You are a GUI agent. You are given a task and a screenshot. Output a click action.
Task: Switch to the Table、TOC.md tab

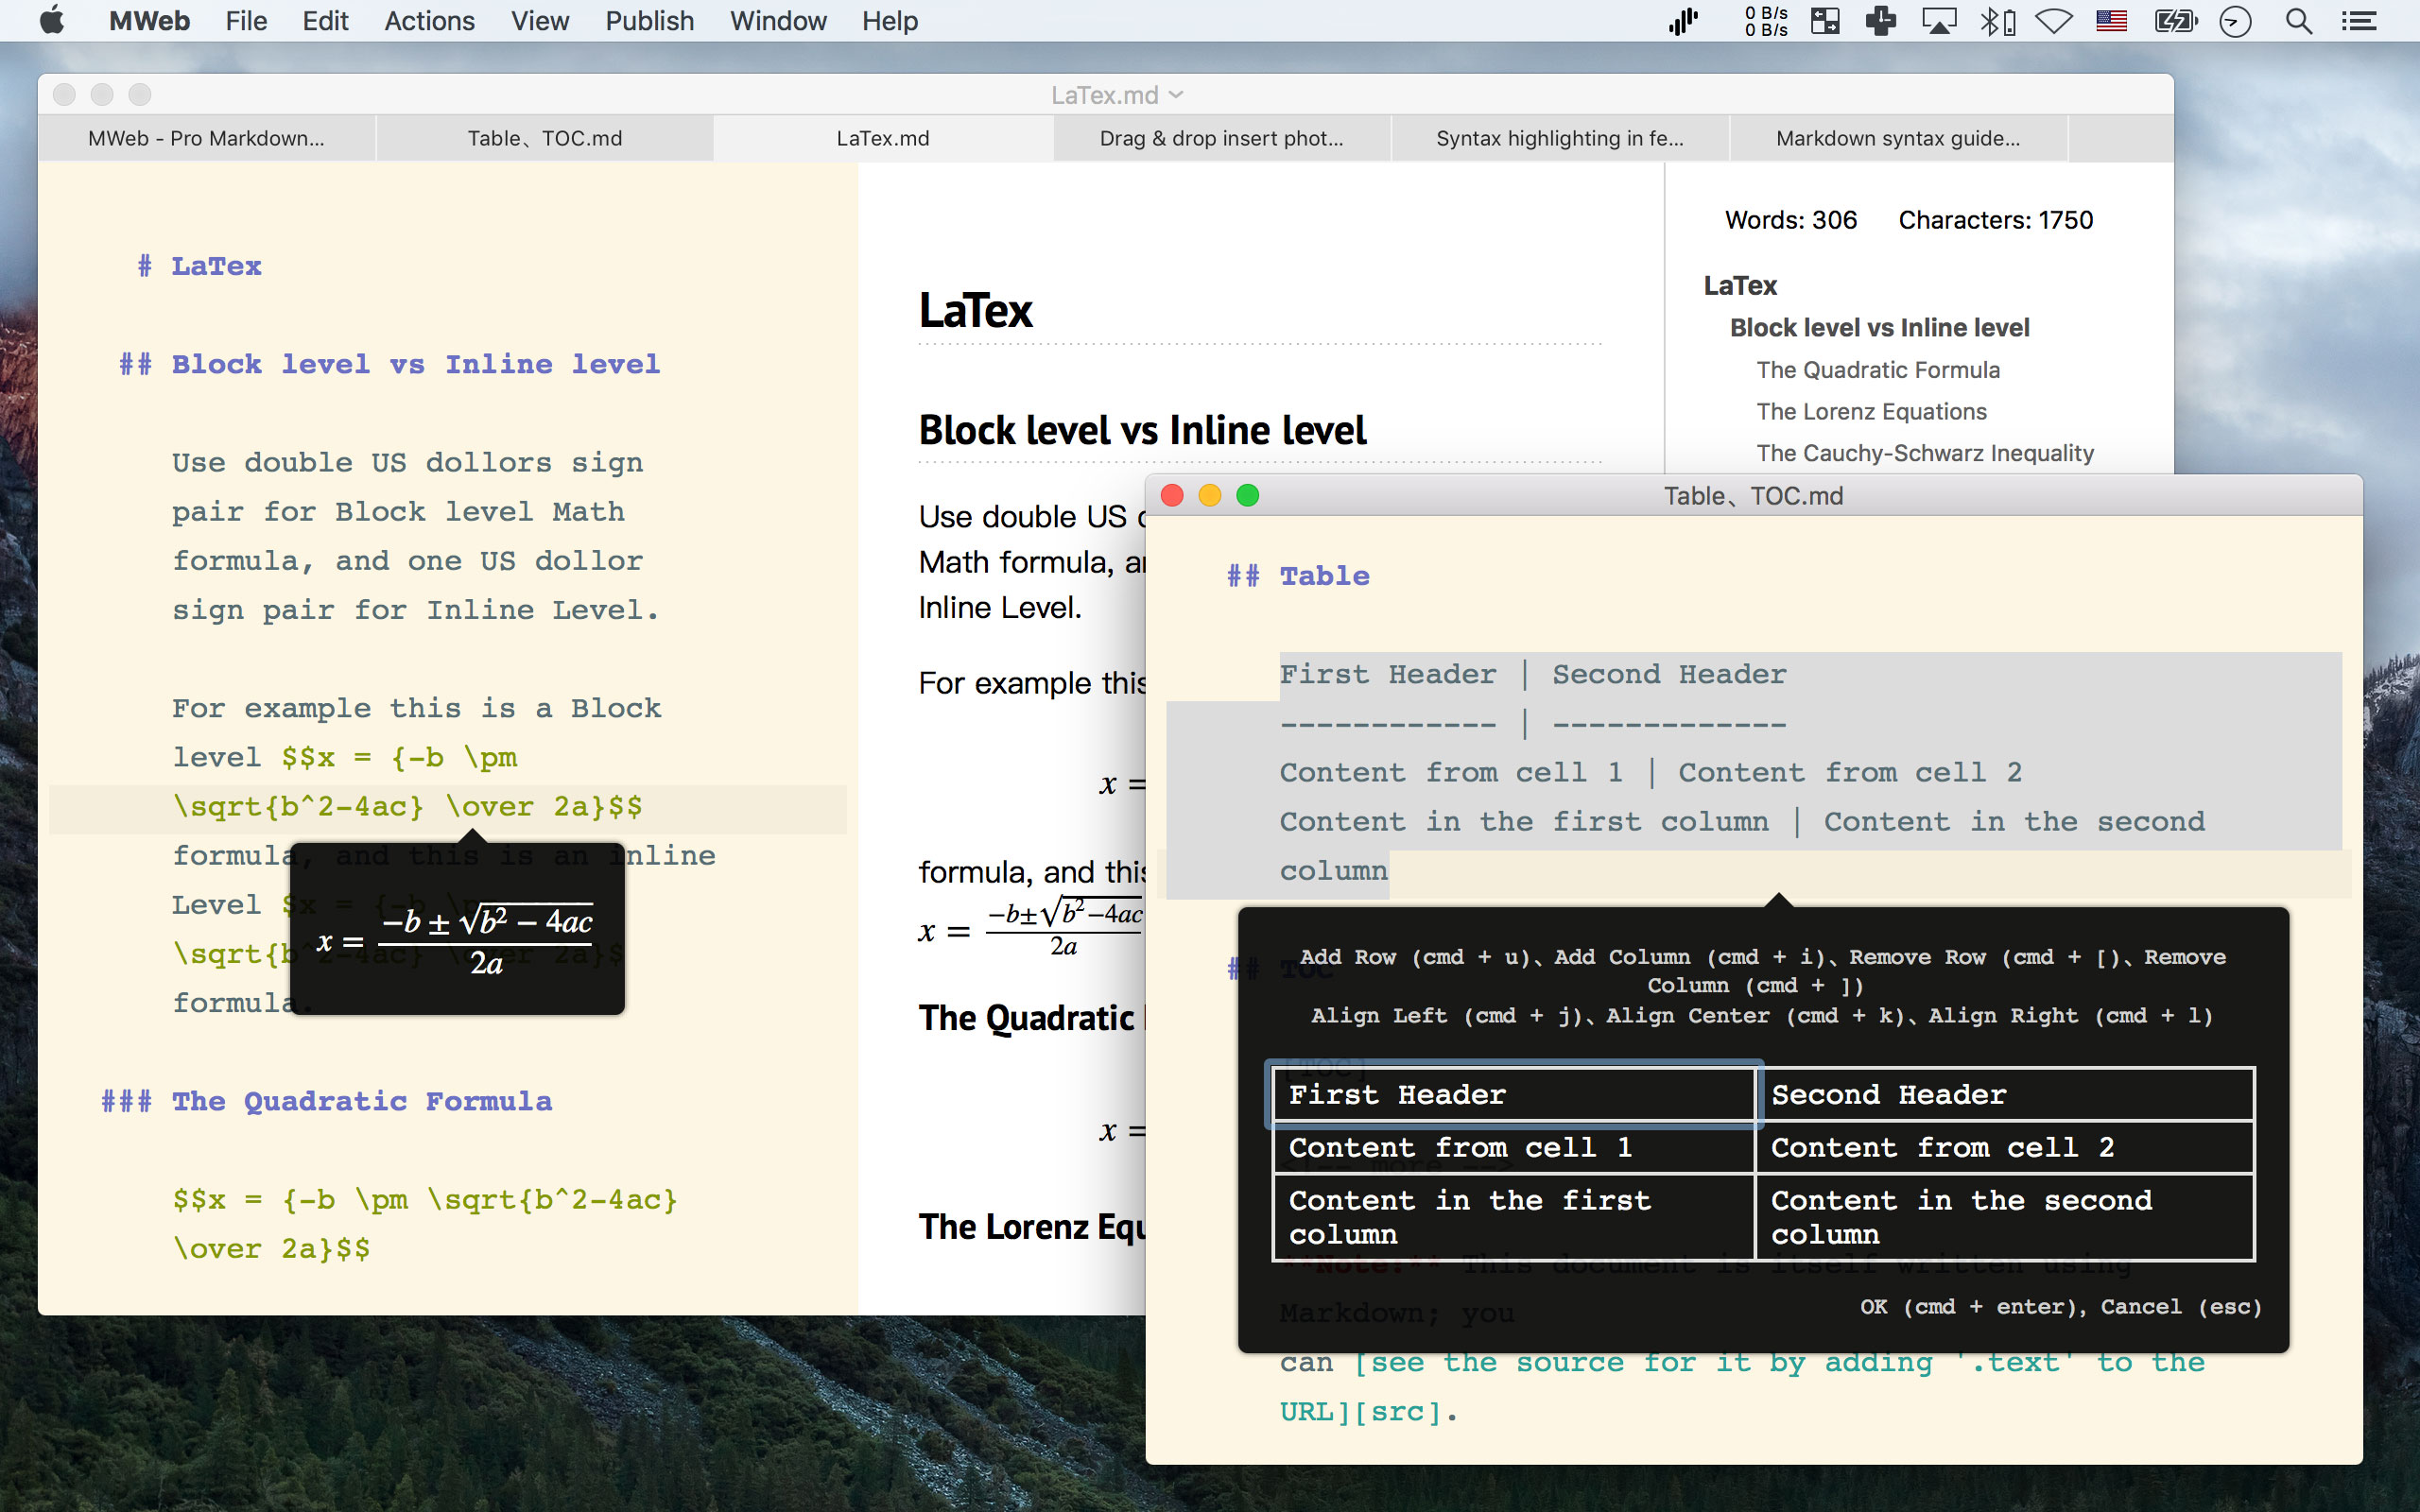tap(545, 138)
